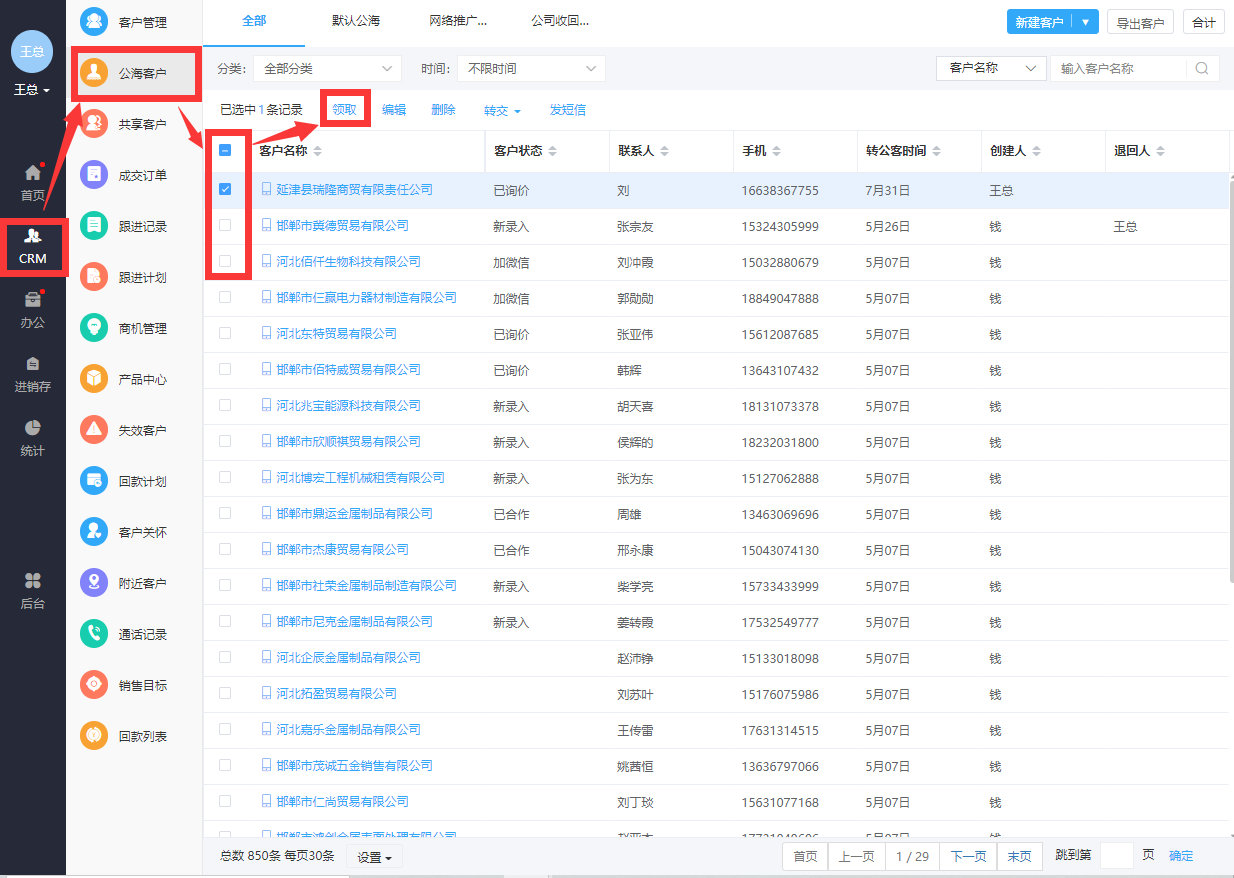Switch to the 公司收回... tab

click(x=560, y=21)
